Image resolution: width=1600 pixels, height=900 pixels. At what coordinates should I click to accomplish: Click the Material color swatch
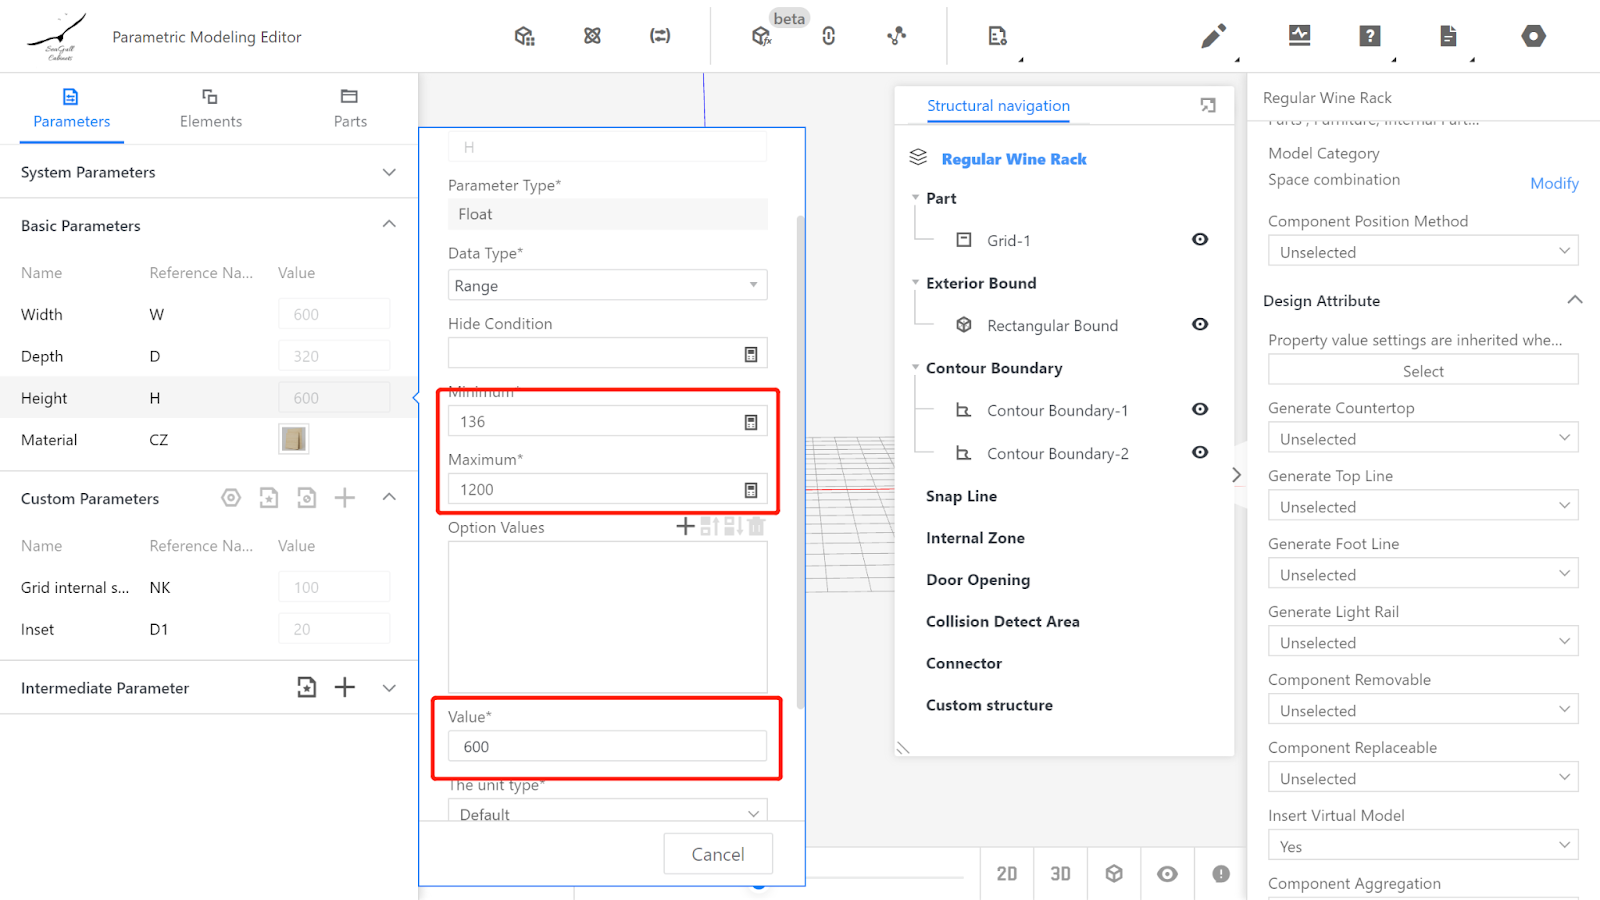294,439
